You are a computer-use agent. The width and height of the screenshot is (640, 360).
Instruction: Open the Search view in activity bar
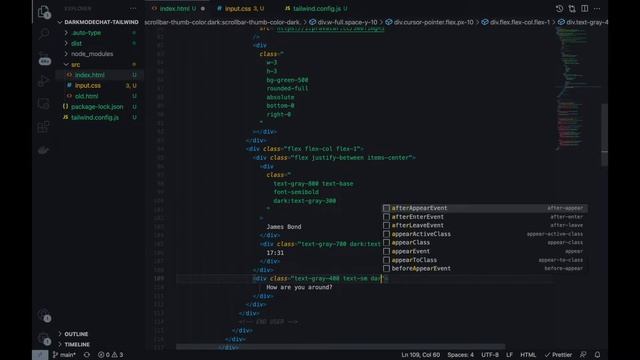click(x=44, y=33)
